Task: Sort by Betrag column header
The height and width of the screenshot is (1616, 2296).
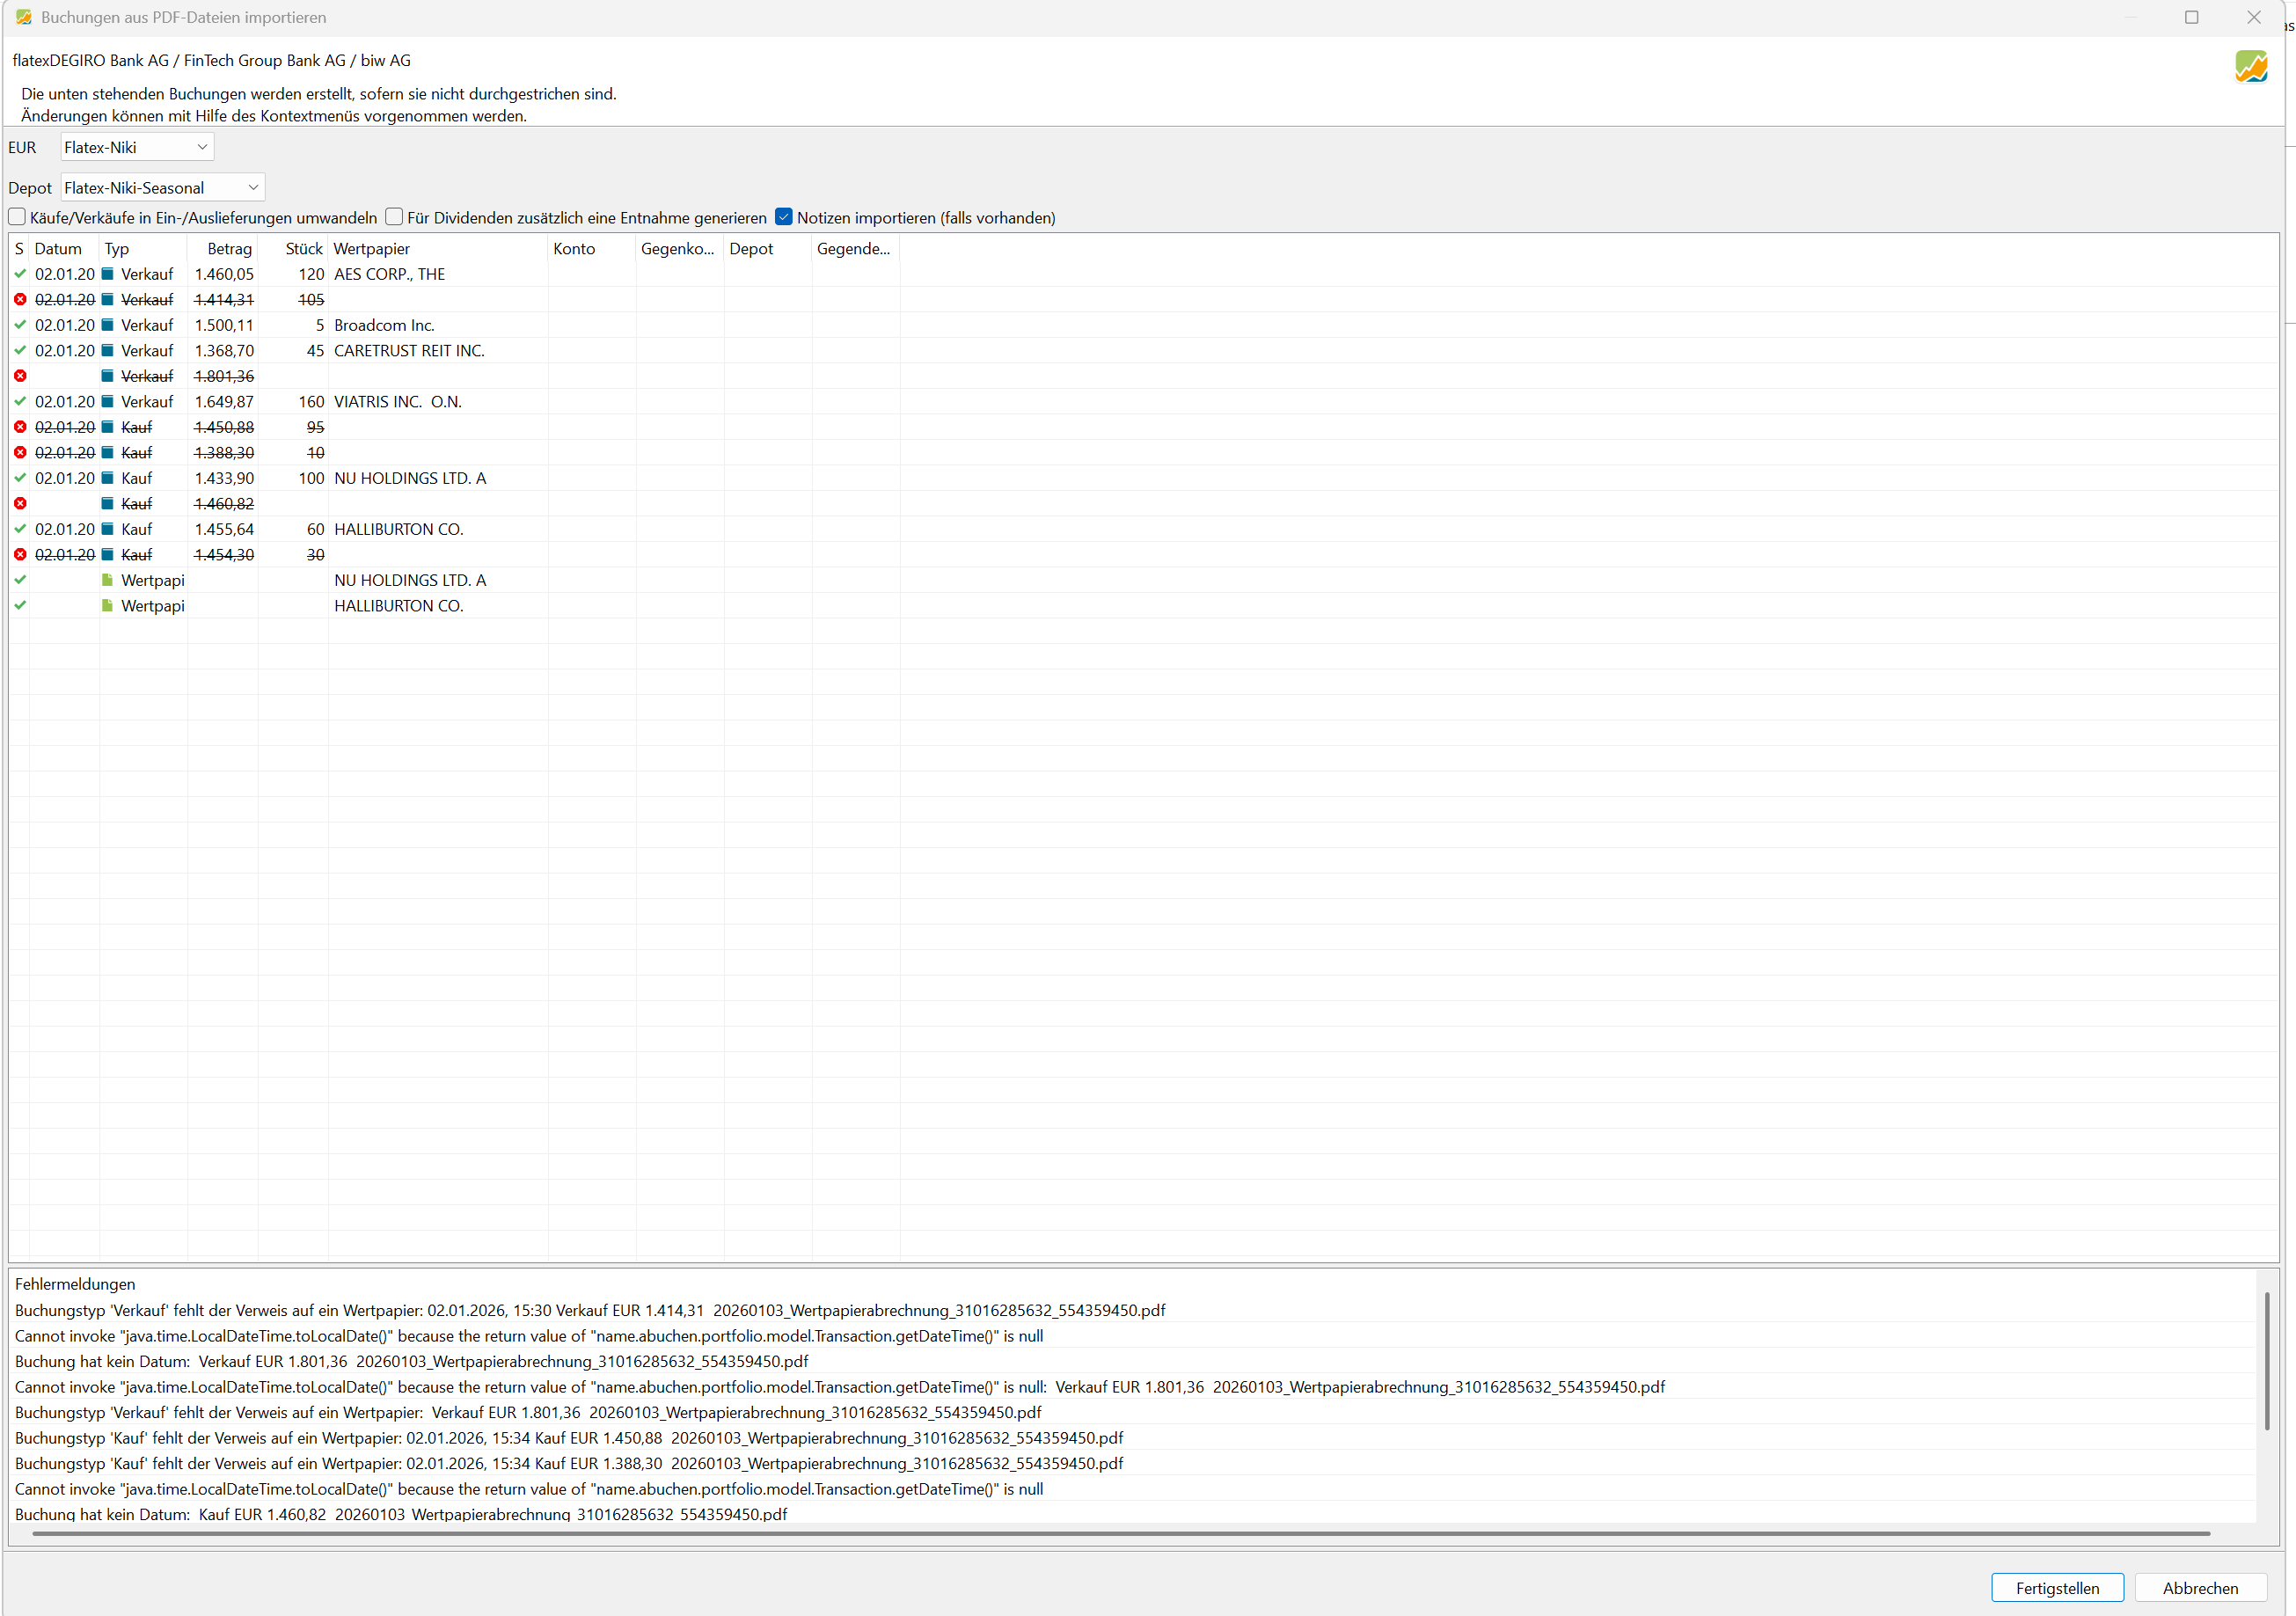Action: [x=228, y=249]
